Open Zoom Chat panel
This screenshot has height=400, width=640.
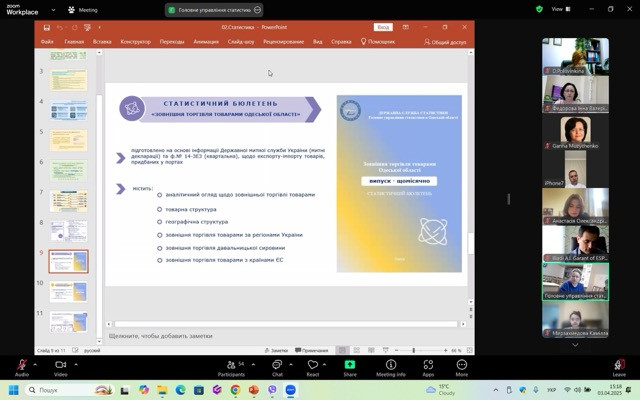[x=277, y=367]
